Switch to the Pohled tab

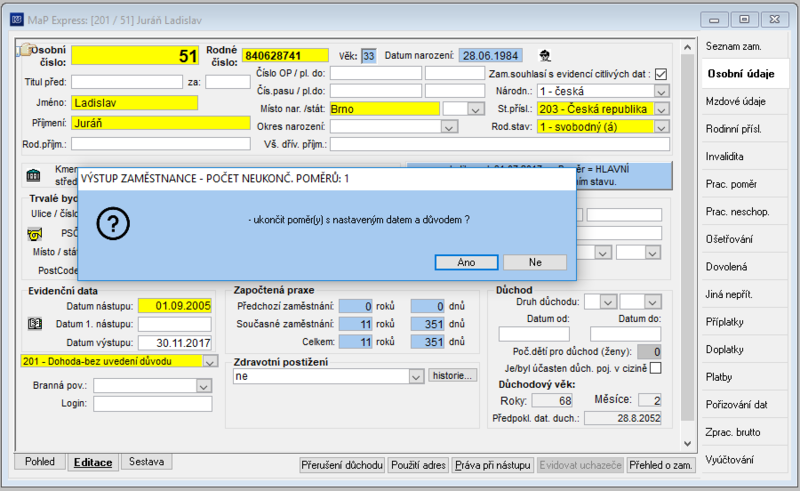[x=40, y=461]
